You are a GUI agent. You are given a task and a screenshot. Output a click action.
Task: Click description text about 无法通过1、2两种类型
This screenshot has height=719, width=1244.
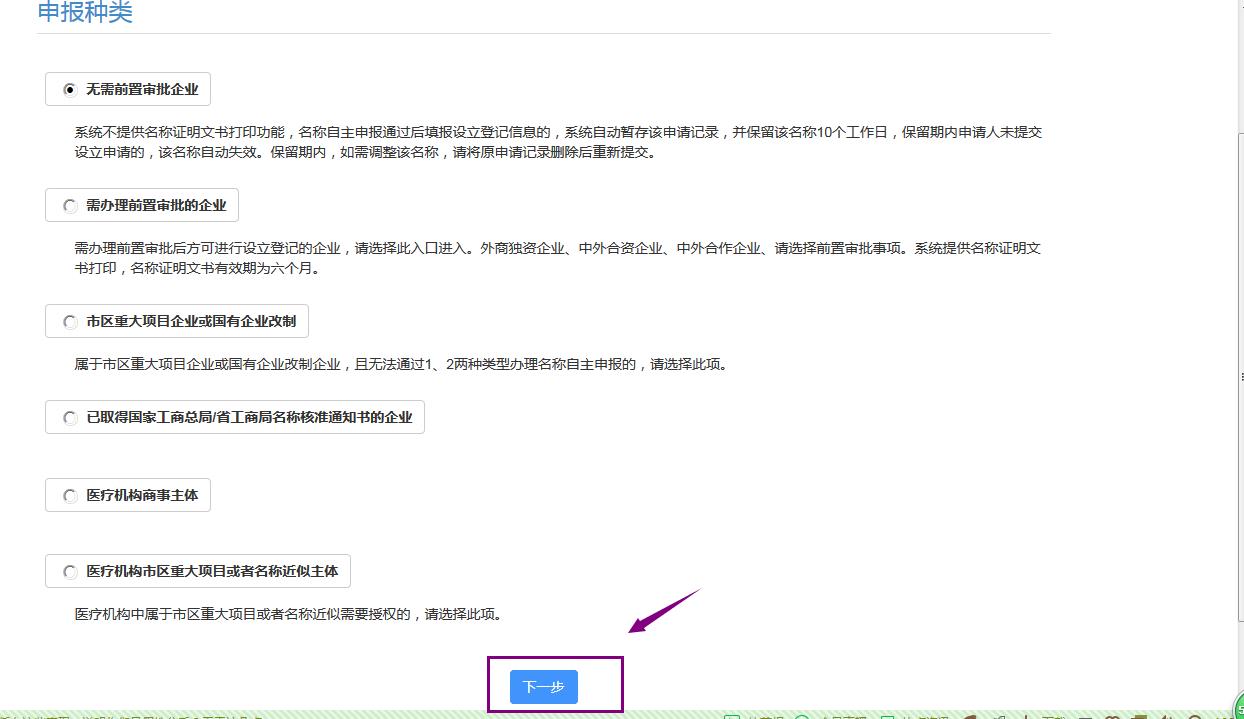[402, 364]
